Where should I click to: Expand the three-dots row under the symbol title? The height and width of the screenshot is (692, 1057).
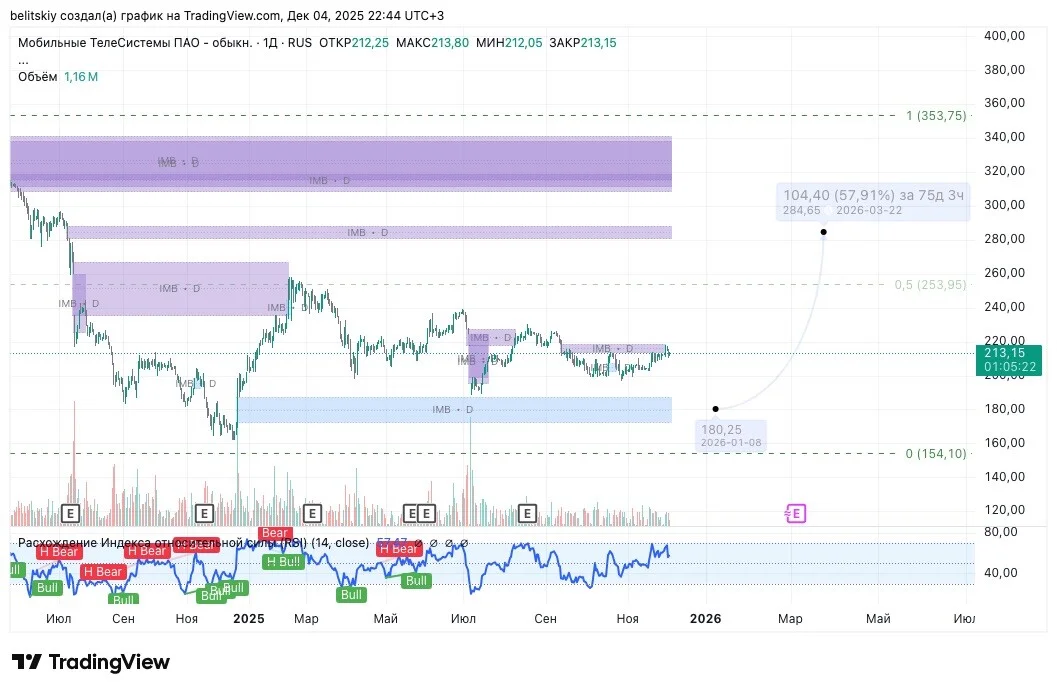point(23,60)
